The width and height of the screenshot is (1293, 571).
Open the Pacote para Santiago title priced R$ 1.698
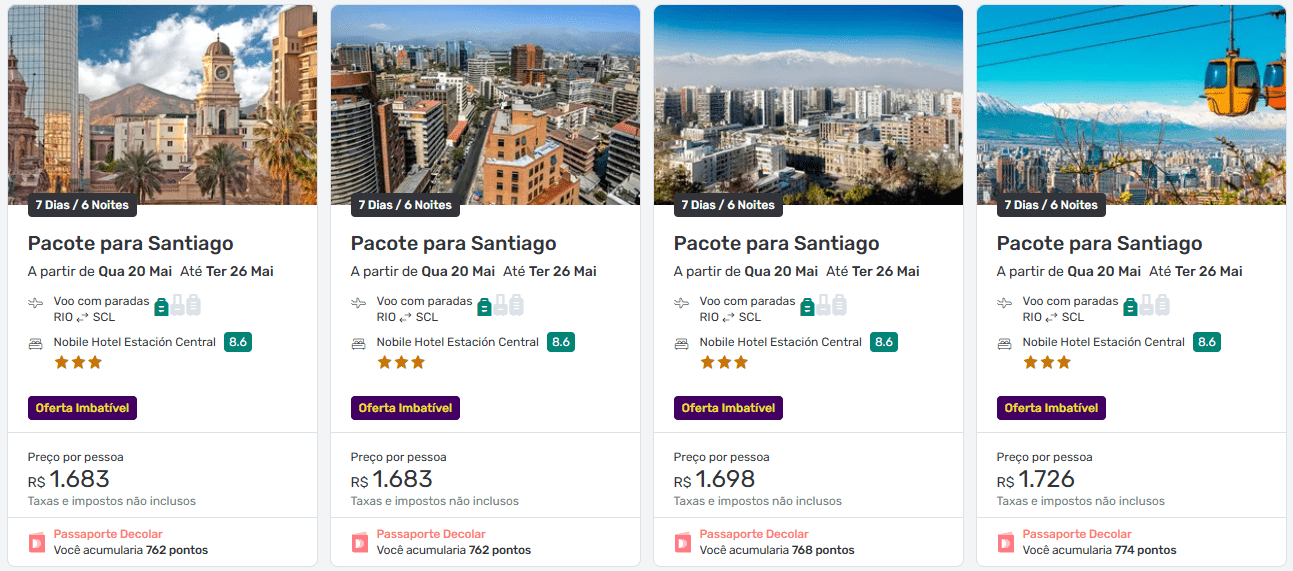pyautogui.click(x=776, y=243)
